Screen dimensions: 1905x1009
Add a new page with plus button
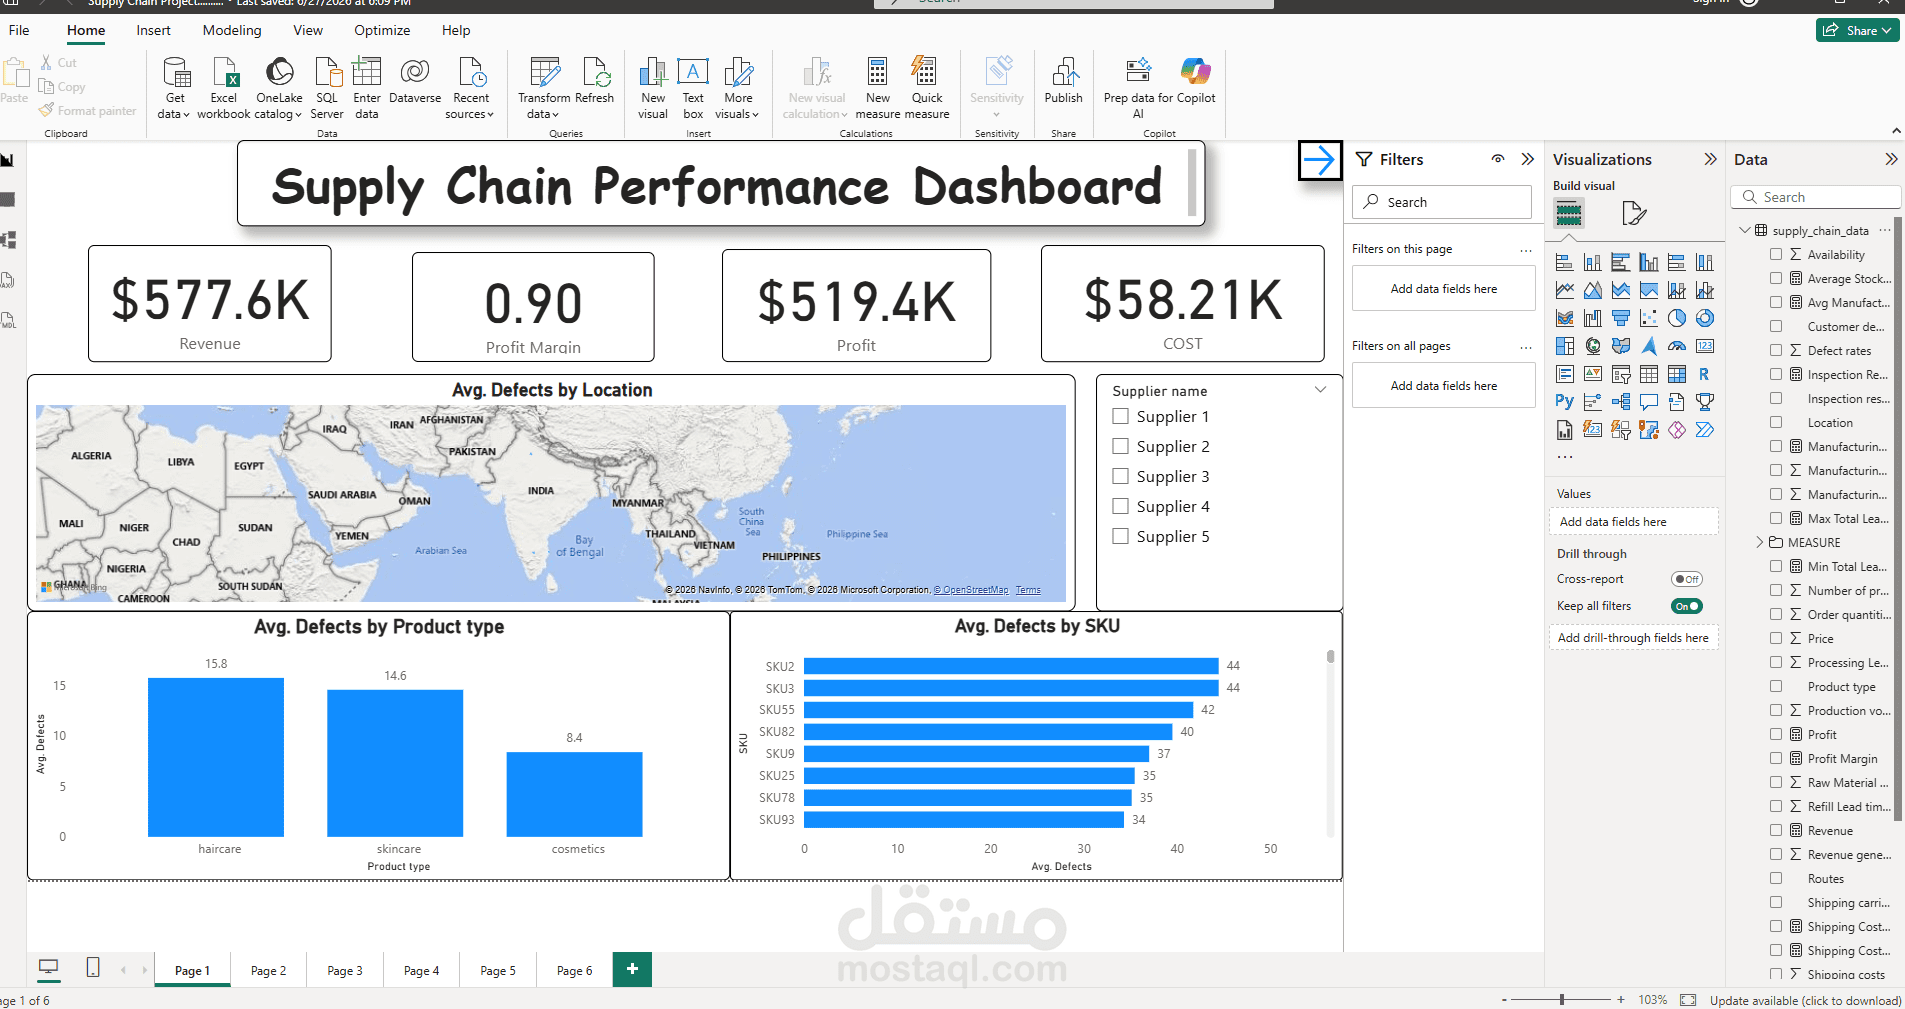(x=632, y=969)
